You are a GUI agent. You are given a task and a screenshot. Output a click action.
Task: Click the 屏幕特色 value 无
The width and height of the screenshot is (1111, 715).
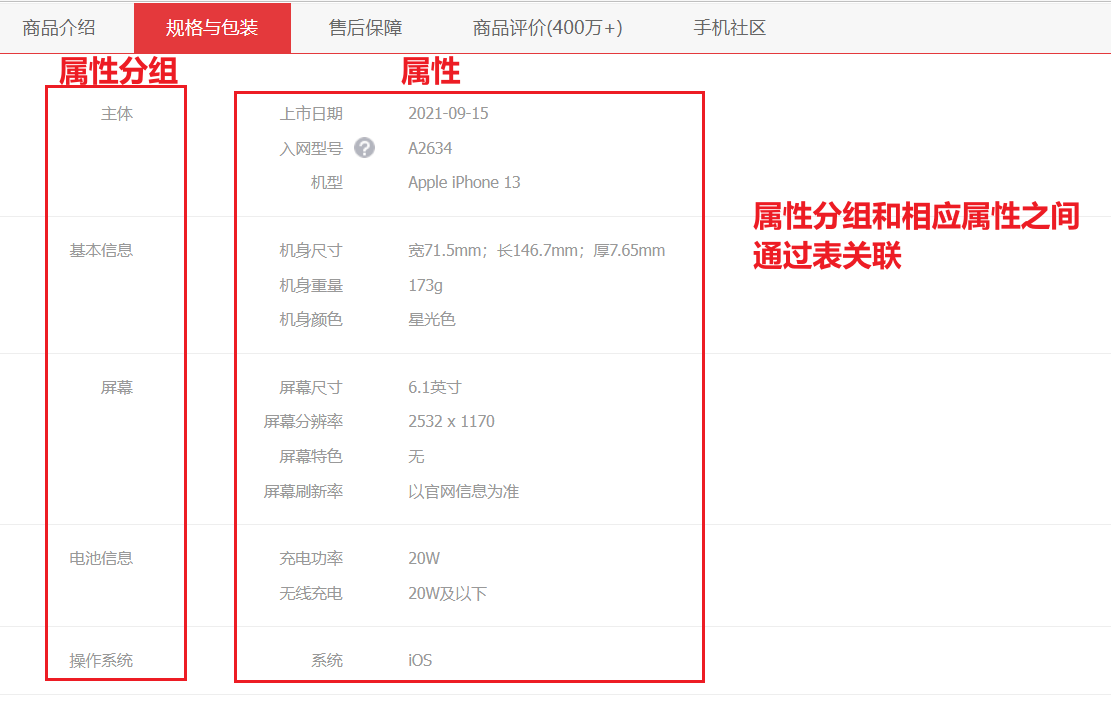click(416, 456)
